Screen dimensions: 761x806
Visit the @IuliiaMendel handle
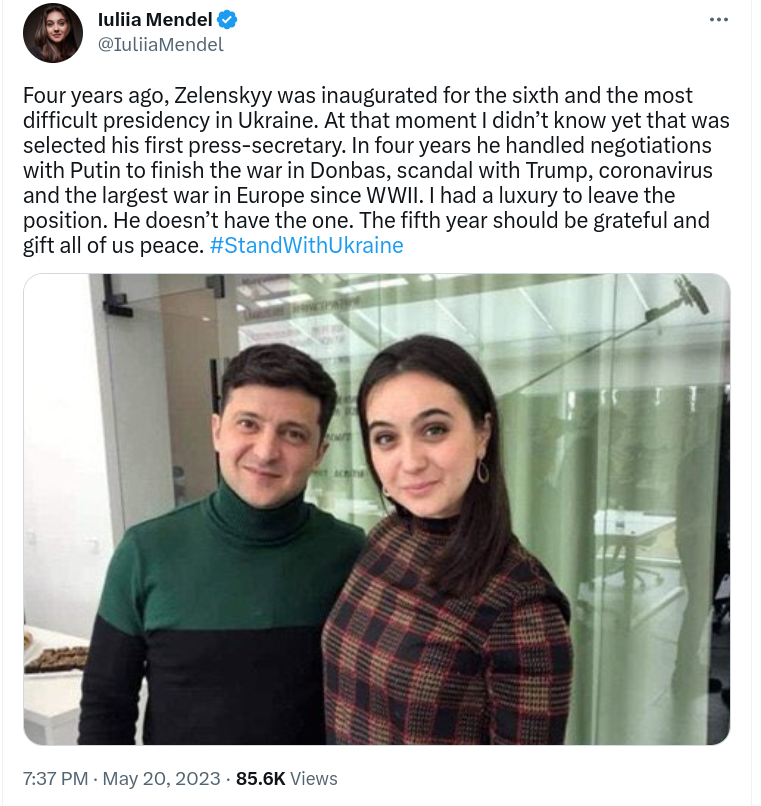[x=160, y=45]
